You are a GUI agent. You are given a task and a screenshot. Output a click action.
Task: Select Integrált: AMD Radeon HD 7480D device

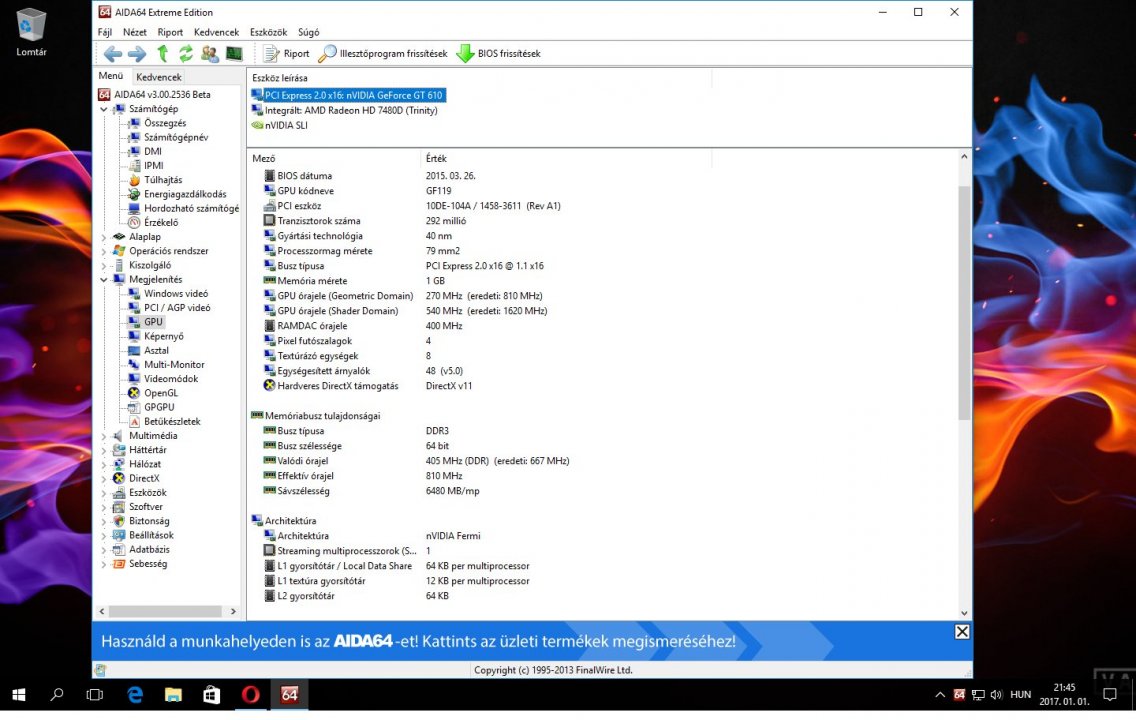351,110
